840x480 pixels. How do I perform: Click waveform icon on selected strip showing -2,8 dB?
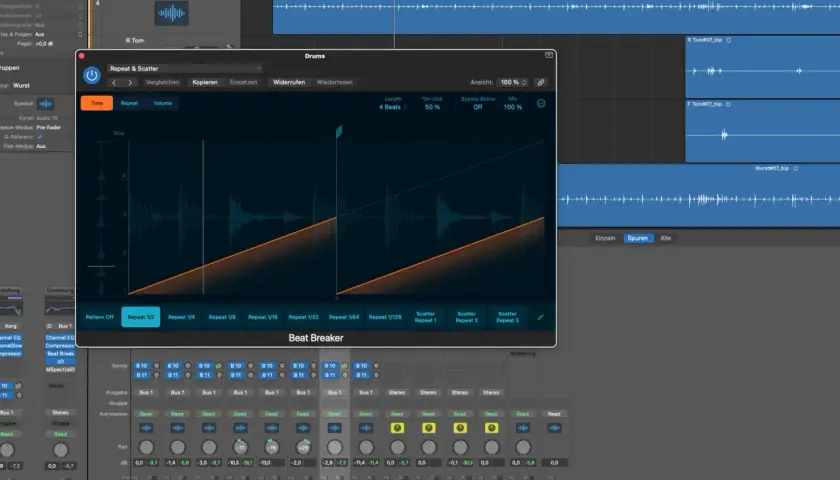(x=334, y=428)
